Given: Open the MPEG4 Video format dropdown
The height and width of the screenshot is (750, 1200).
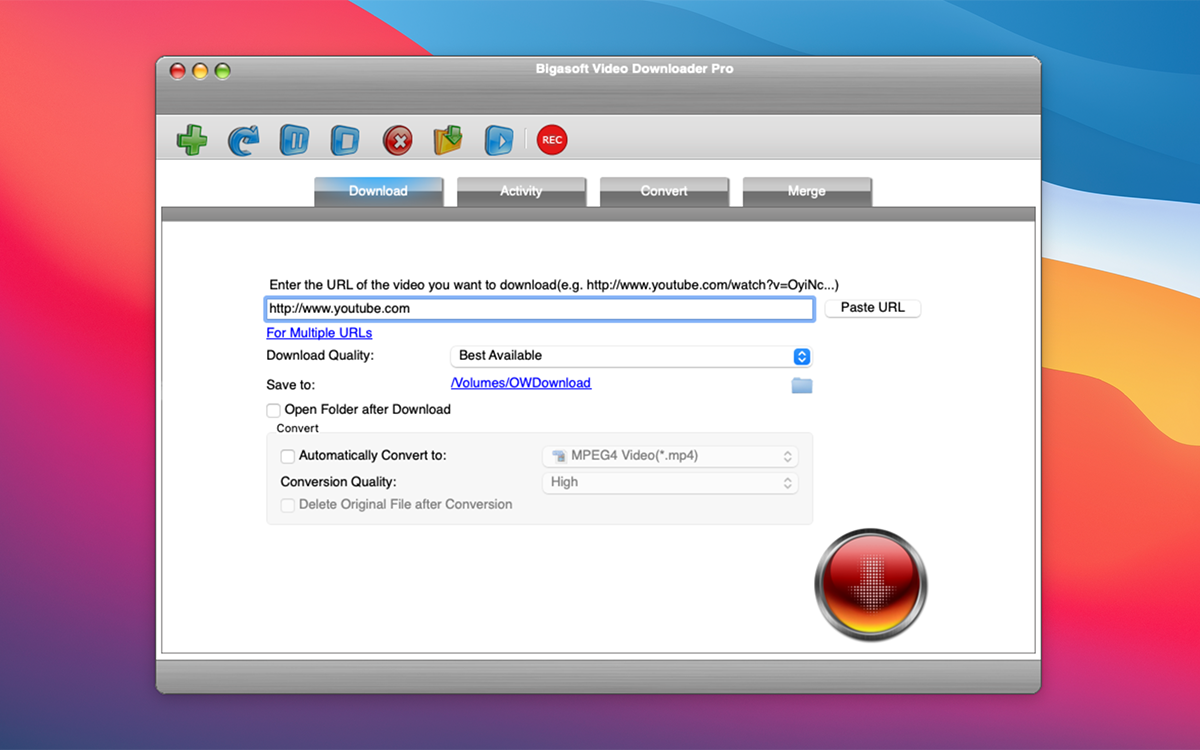Looking at the screenshot, I should (670, 456).
